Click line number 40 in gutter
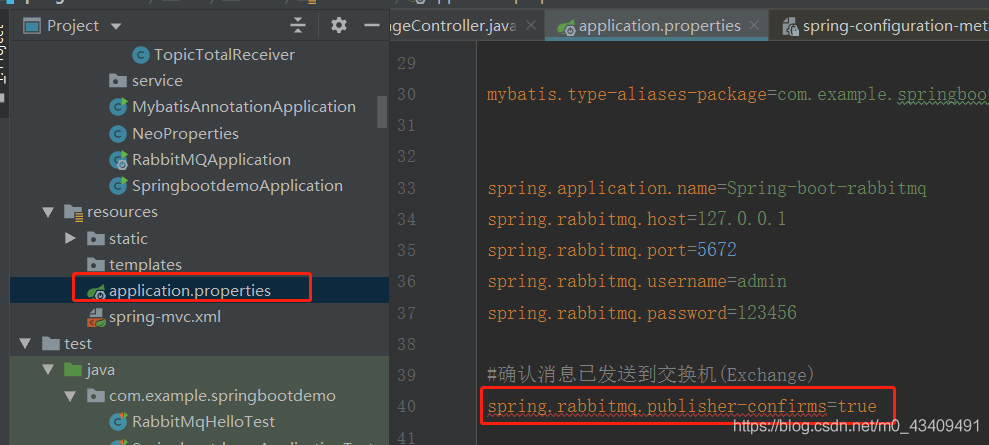 407,407
